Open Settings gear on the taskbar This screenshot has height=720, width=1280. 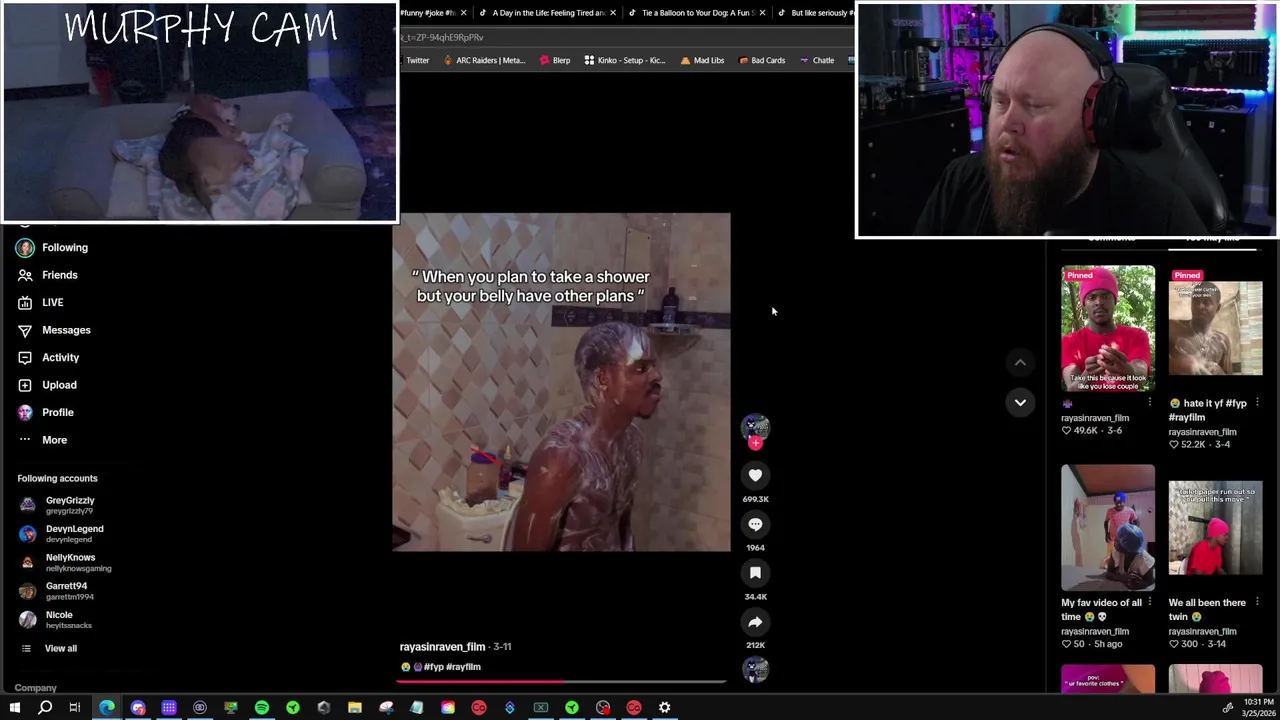(664, 708)
